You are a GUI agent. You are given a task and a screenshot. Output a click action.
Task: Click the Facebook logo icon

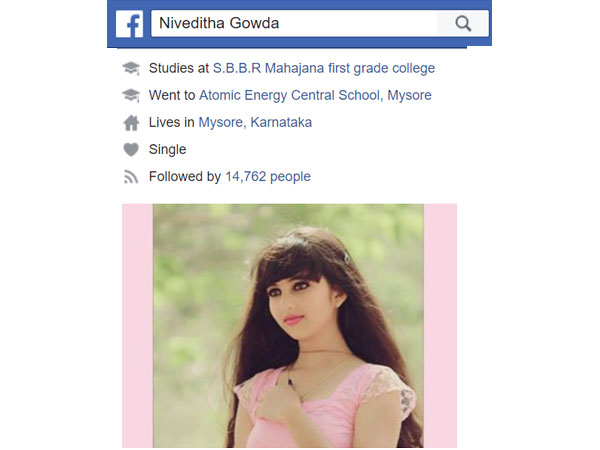click(129, 24)
